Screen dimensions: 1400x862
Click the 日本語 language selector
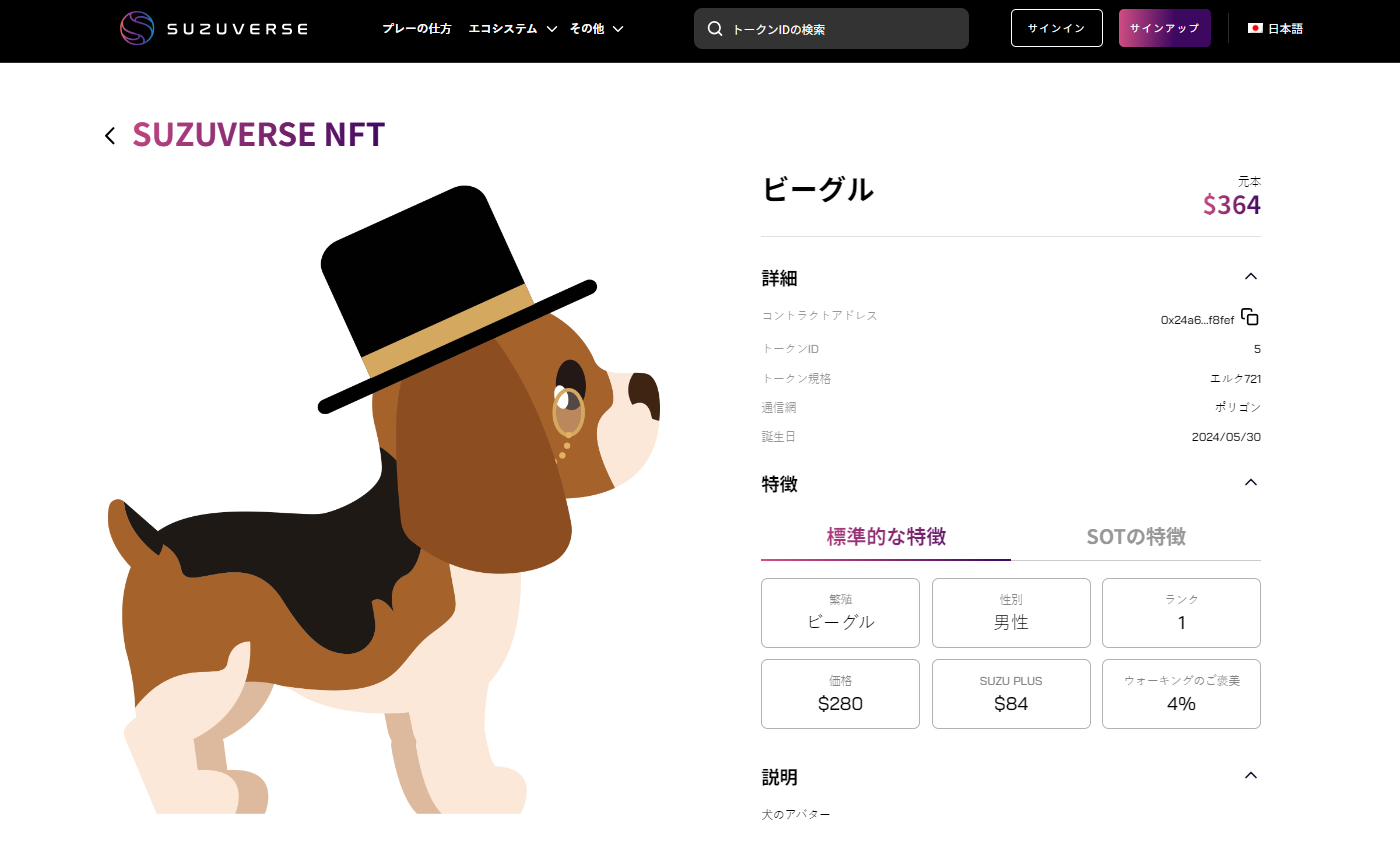[x=1285, y=29]
